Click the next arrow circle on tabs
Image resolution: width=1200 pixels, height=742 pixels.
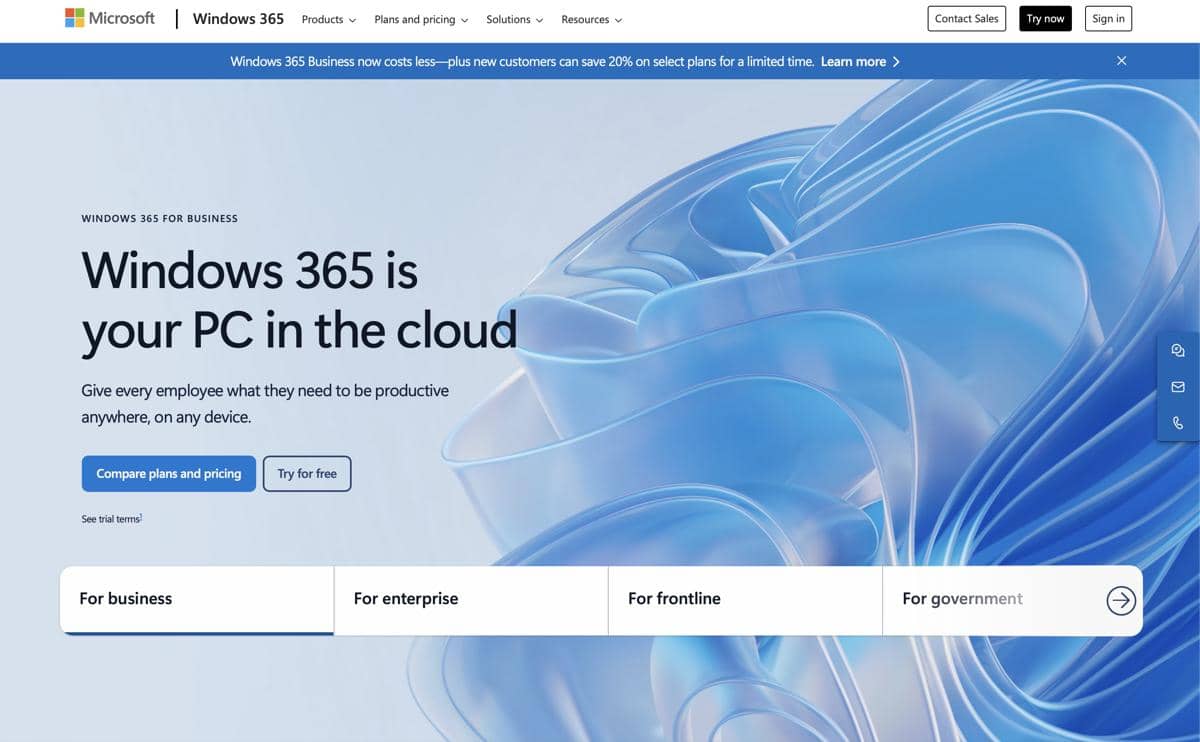[1121, 600]
